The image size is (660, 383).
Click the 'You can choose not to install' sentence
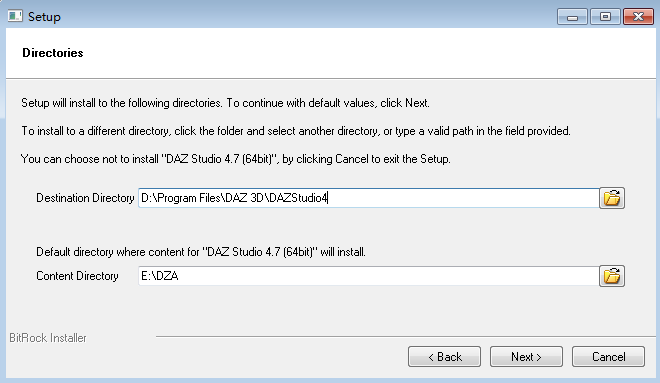236,159
